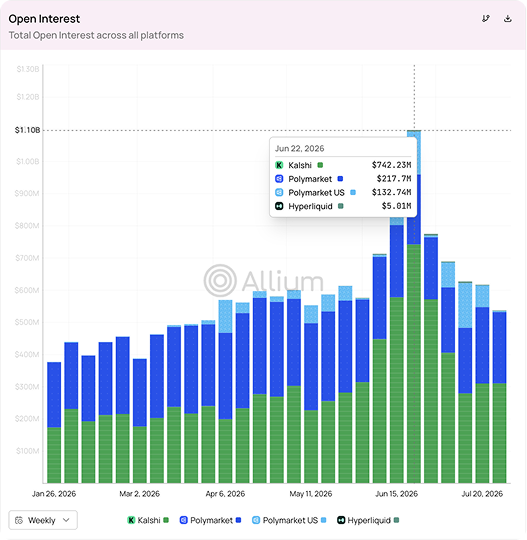
Task: Click the Polymarket logo icon in legend
Action: tap(184, 520)
